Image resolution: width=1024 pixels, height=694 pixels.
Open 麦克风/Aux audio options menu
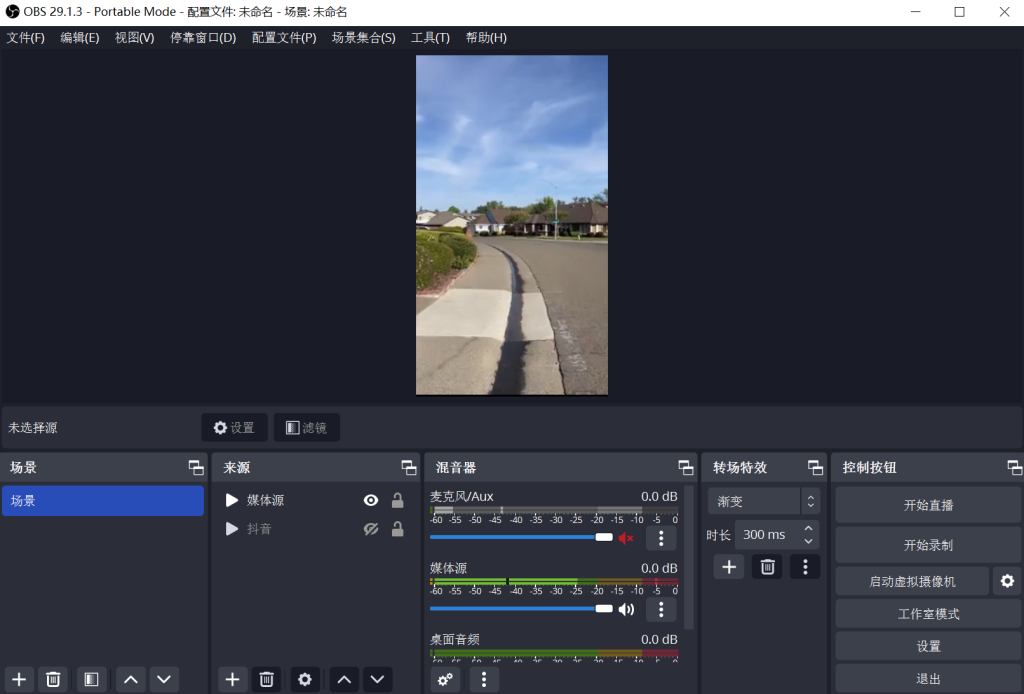click(x=661, y=538)
